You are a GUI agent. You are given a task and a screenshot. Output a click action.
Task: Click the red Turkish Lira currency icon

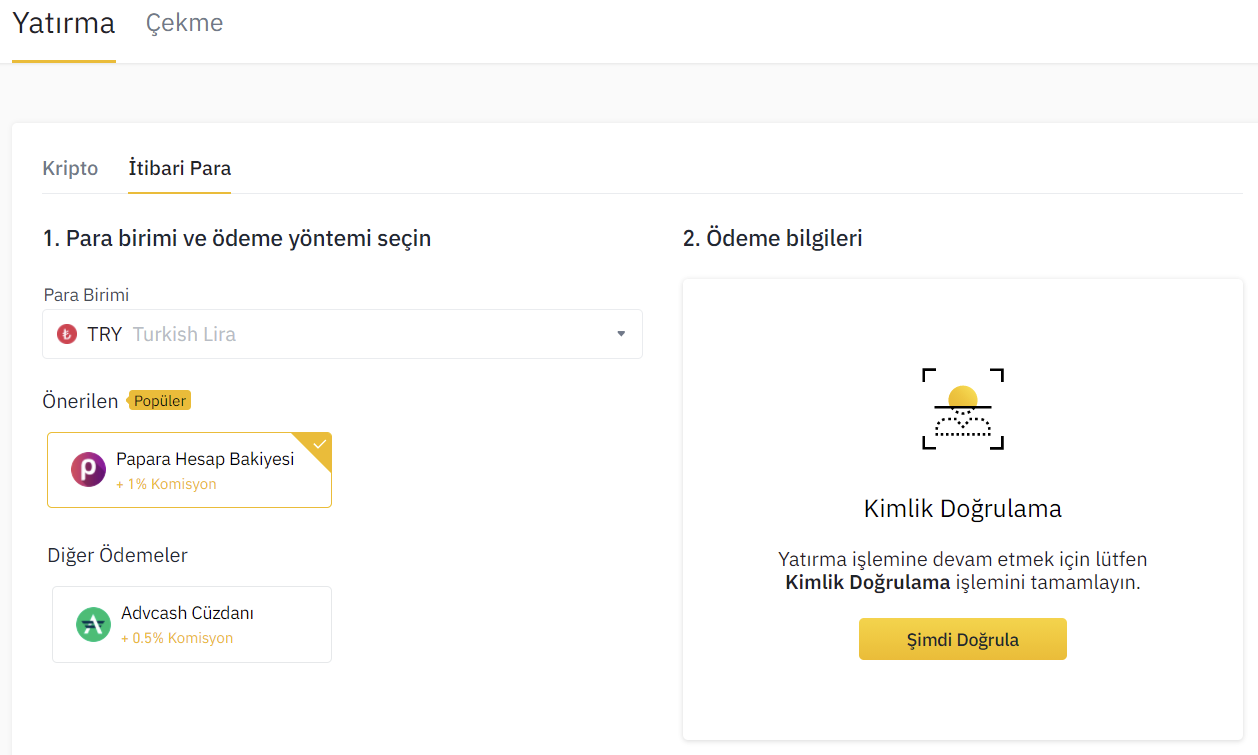[67, 334]
